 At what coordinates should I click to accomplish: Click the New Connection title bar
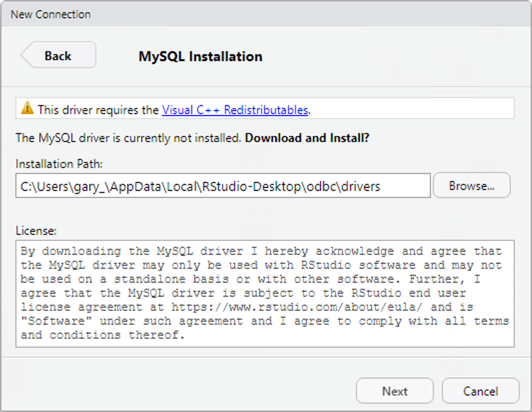[266, 14]
